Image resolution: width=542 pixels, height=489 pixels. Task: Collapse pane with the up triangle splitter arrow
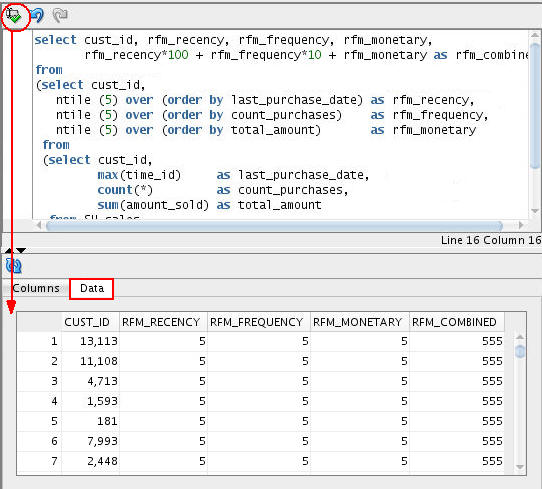pyautogui.click(x=9, y=250)
